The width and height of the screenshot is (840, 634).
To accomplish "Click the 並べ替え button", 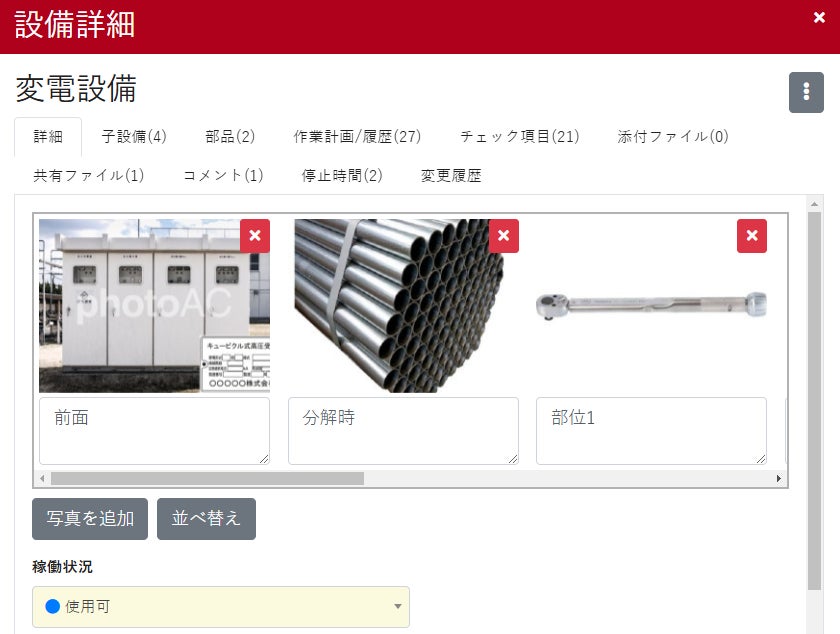I will (x=206, y=519).
